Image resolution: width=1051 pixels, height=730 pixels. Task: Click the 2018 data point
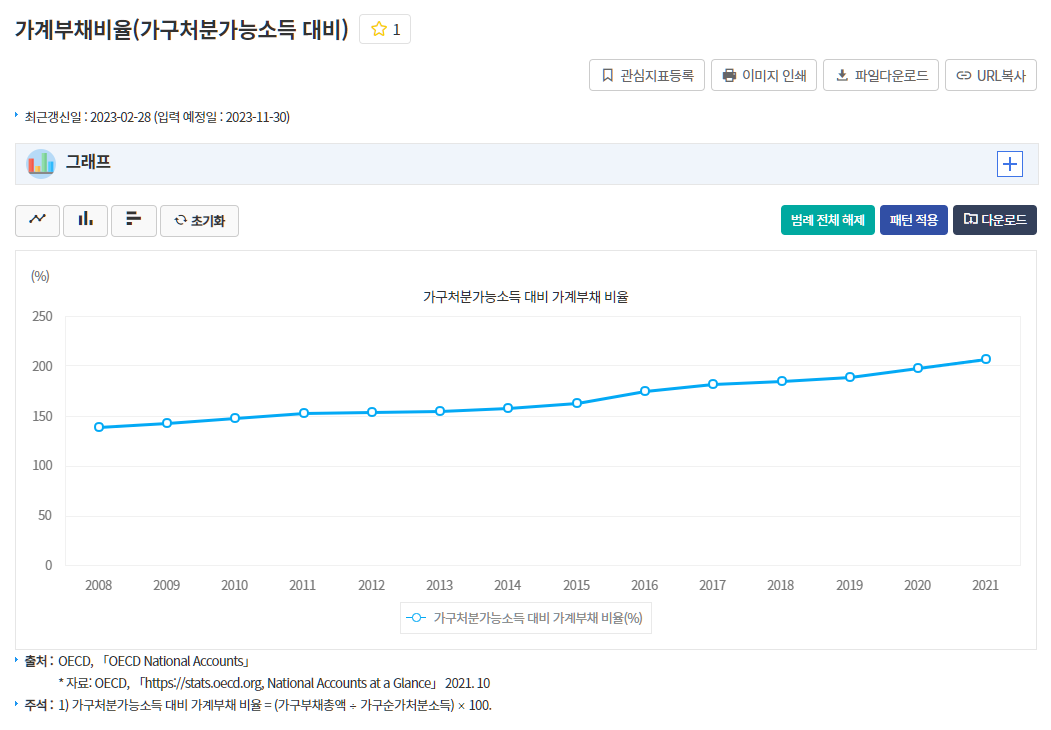coord(782,381)
